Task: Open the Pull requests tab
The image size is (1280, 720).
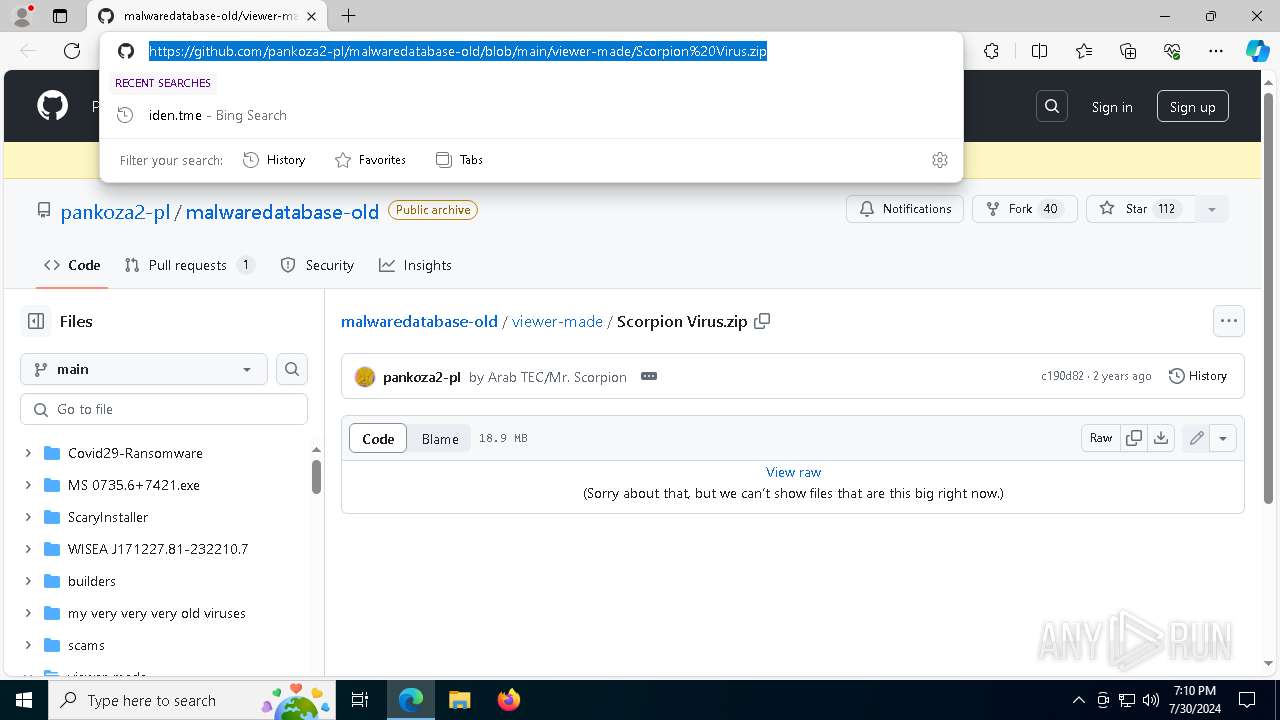Action: click(189, 265)
